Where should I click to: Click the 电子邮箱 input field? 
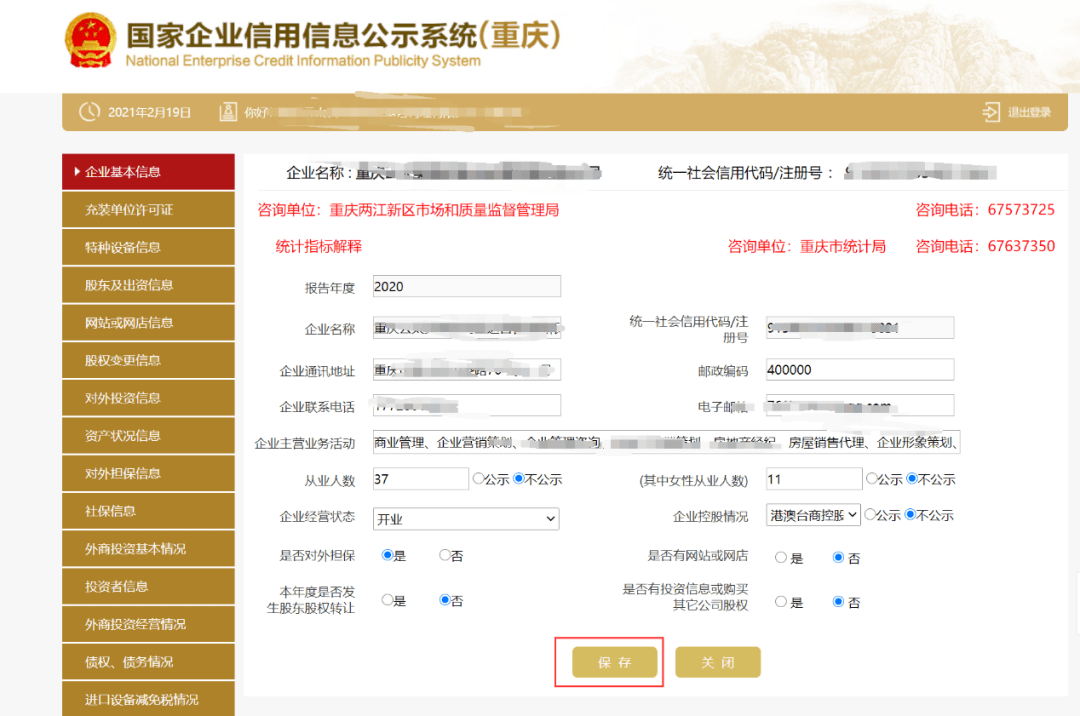coord(860,406)
